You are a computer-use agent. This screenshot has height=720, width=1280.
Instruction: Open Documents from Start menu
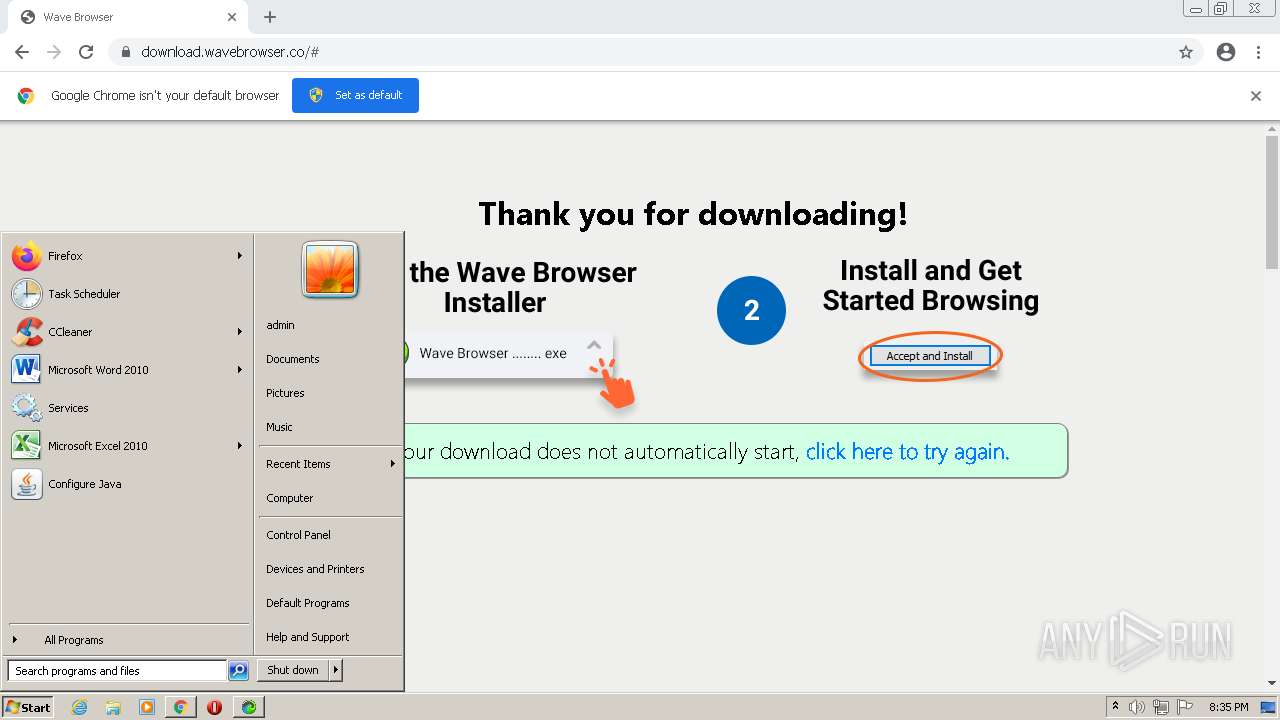tap(330, 359)
